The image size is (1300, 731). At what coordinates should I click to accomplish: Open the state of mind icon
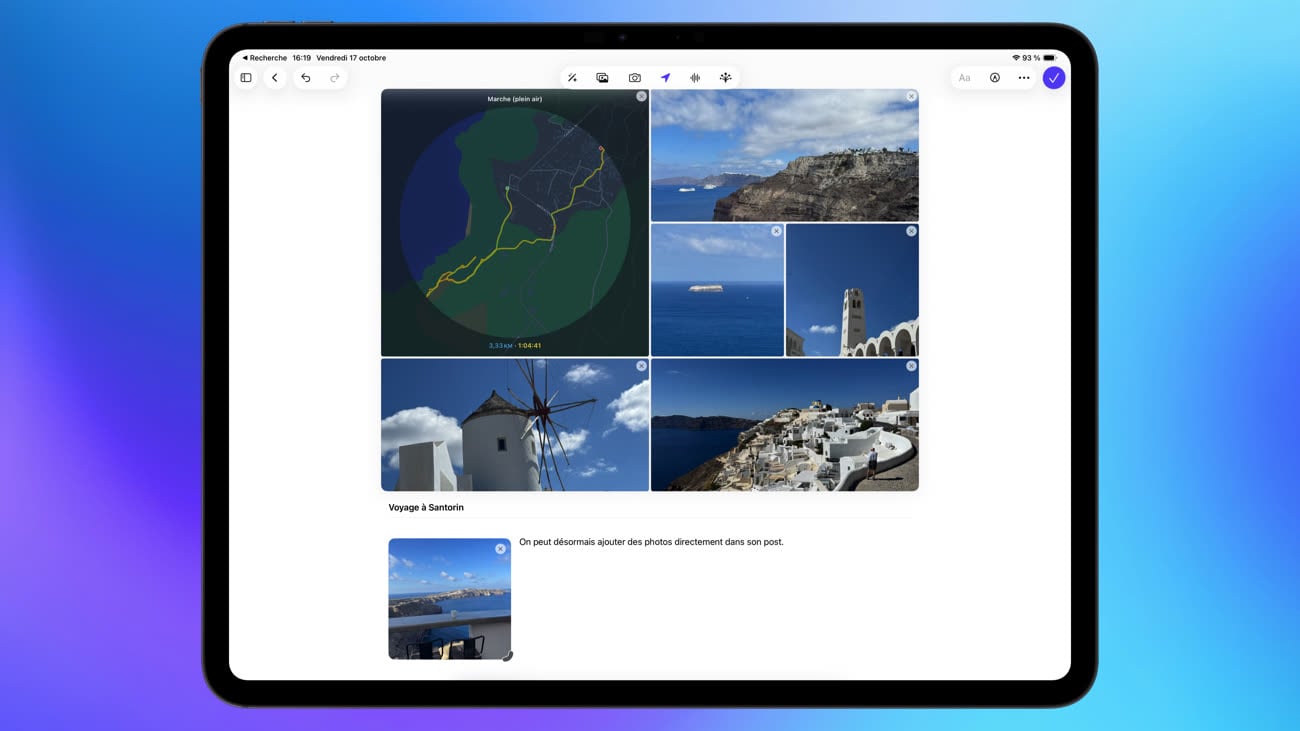point(726,78)
